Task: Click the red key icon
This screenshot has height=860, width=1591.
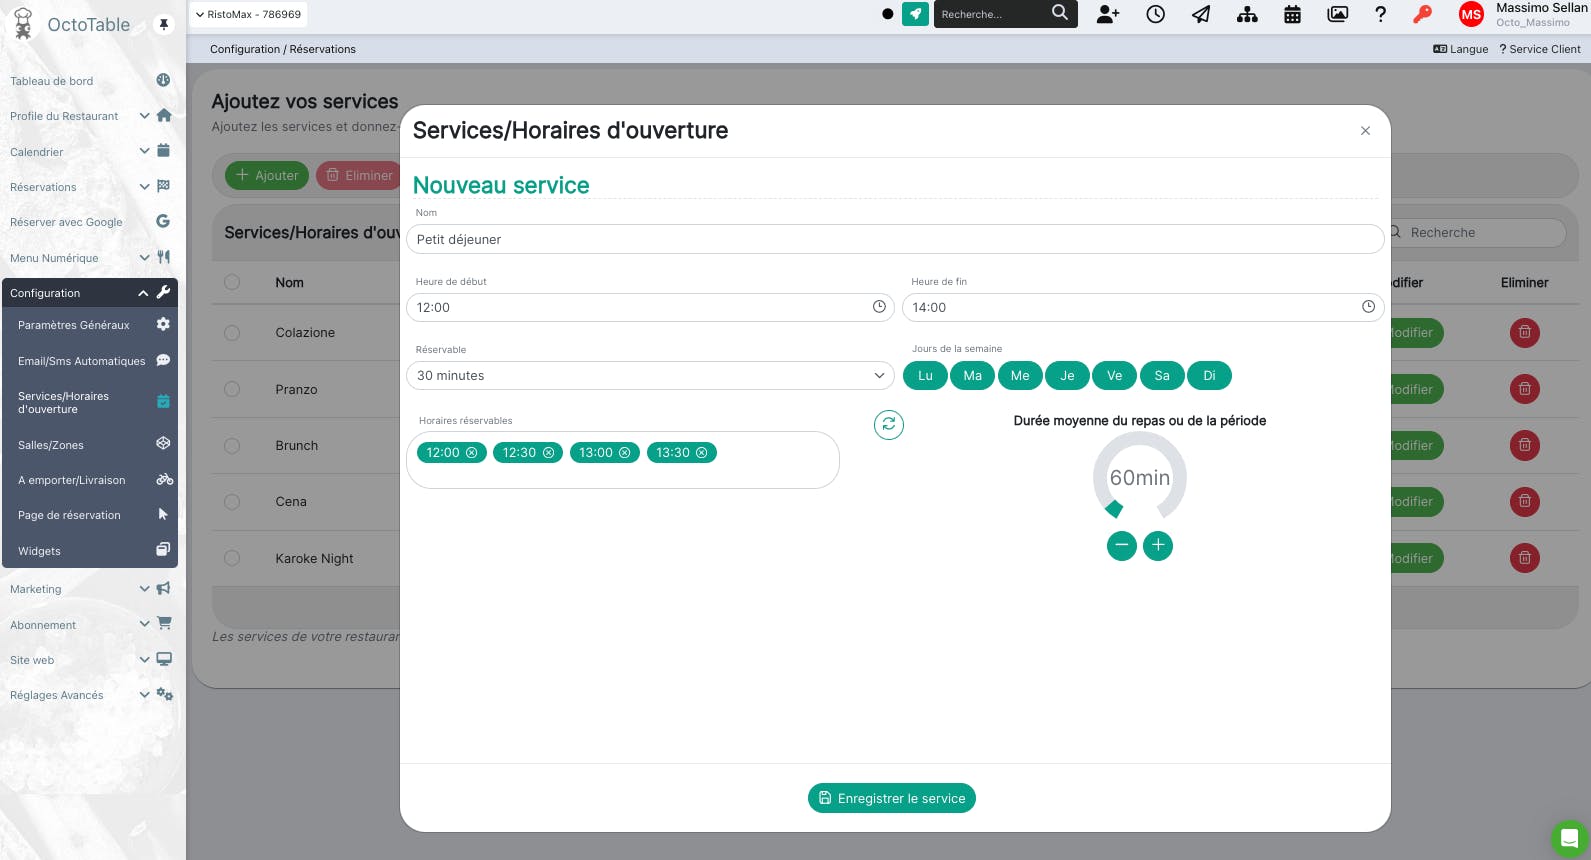Action: [1422, 14]
